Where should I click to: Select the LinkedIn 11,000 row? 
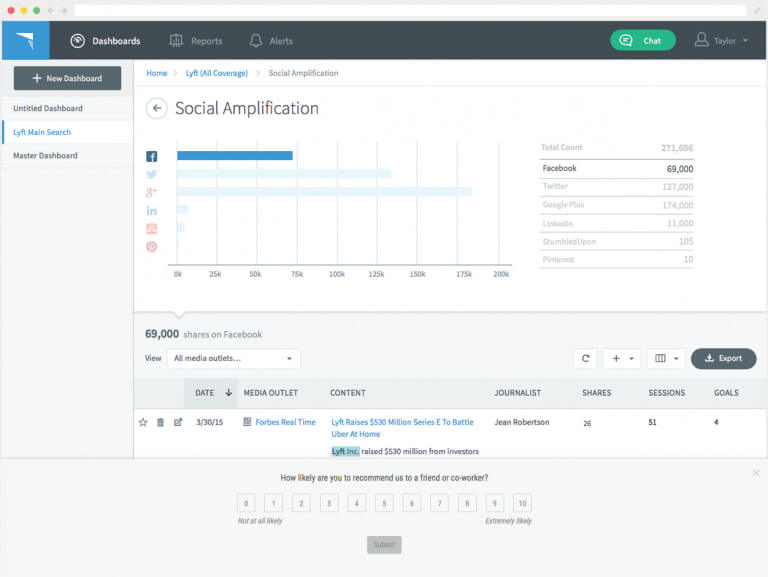[617, 223]
